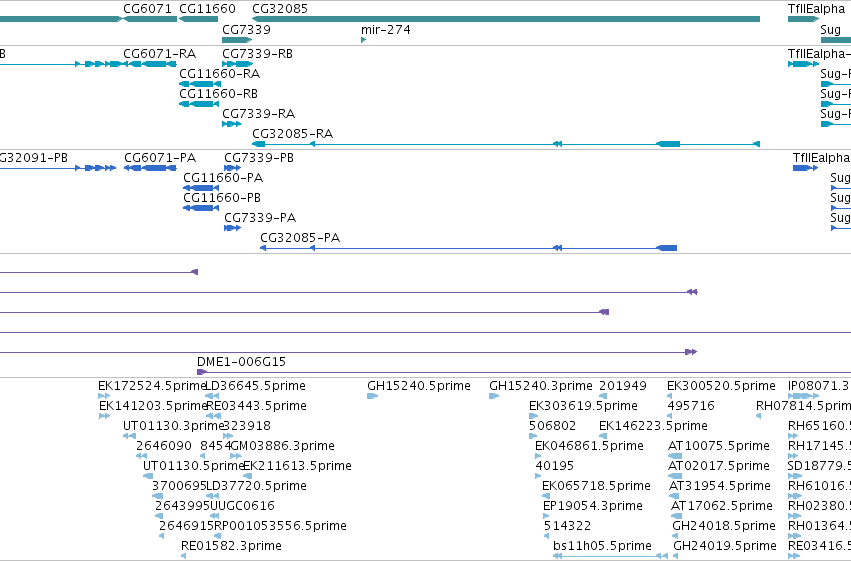Select EST AT31954.5prime
The width and height of the screenshot is (851, 561).
720,486
